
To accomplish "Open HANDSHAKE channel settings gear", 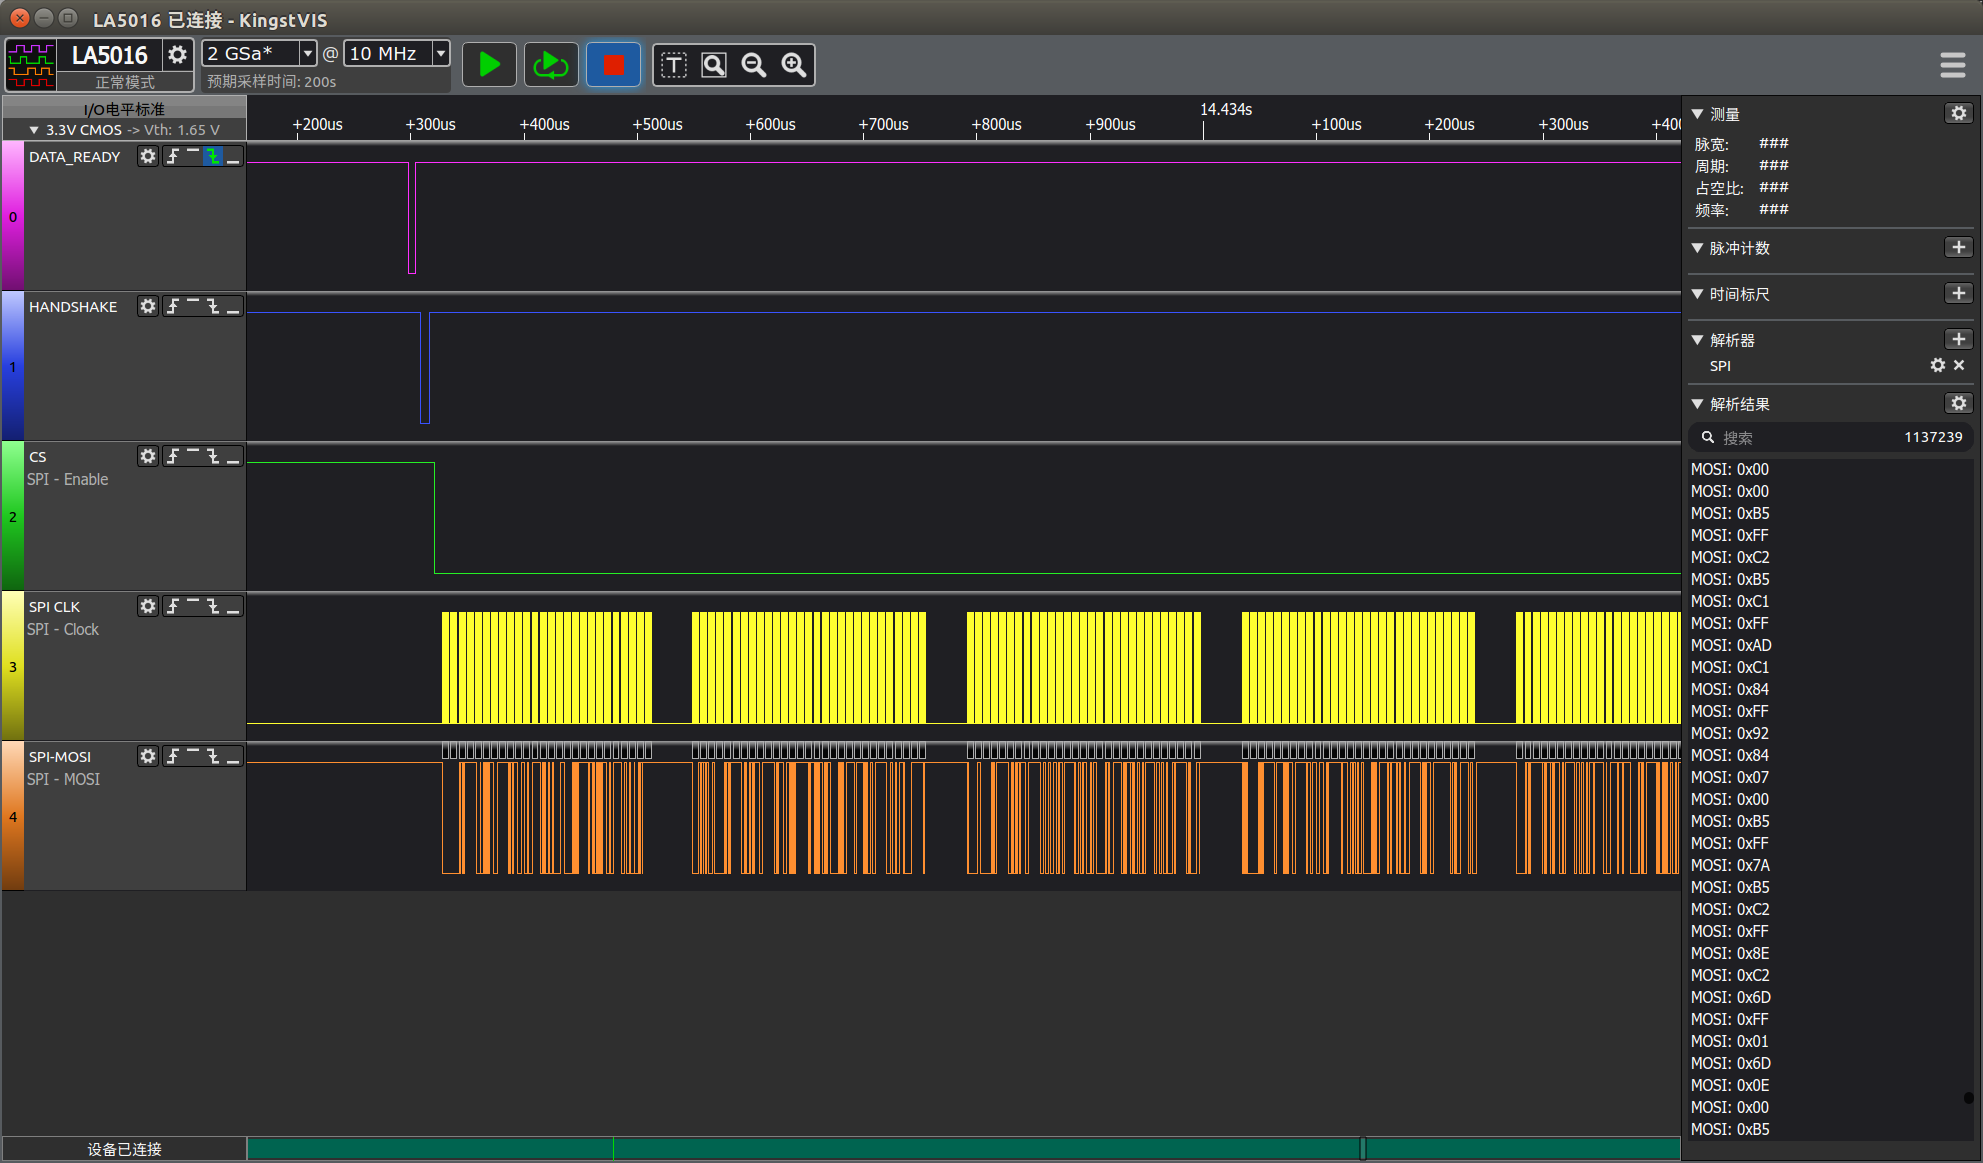I will (x=147, y=306).
